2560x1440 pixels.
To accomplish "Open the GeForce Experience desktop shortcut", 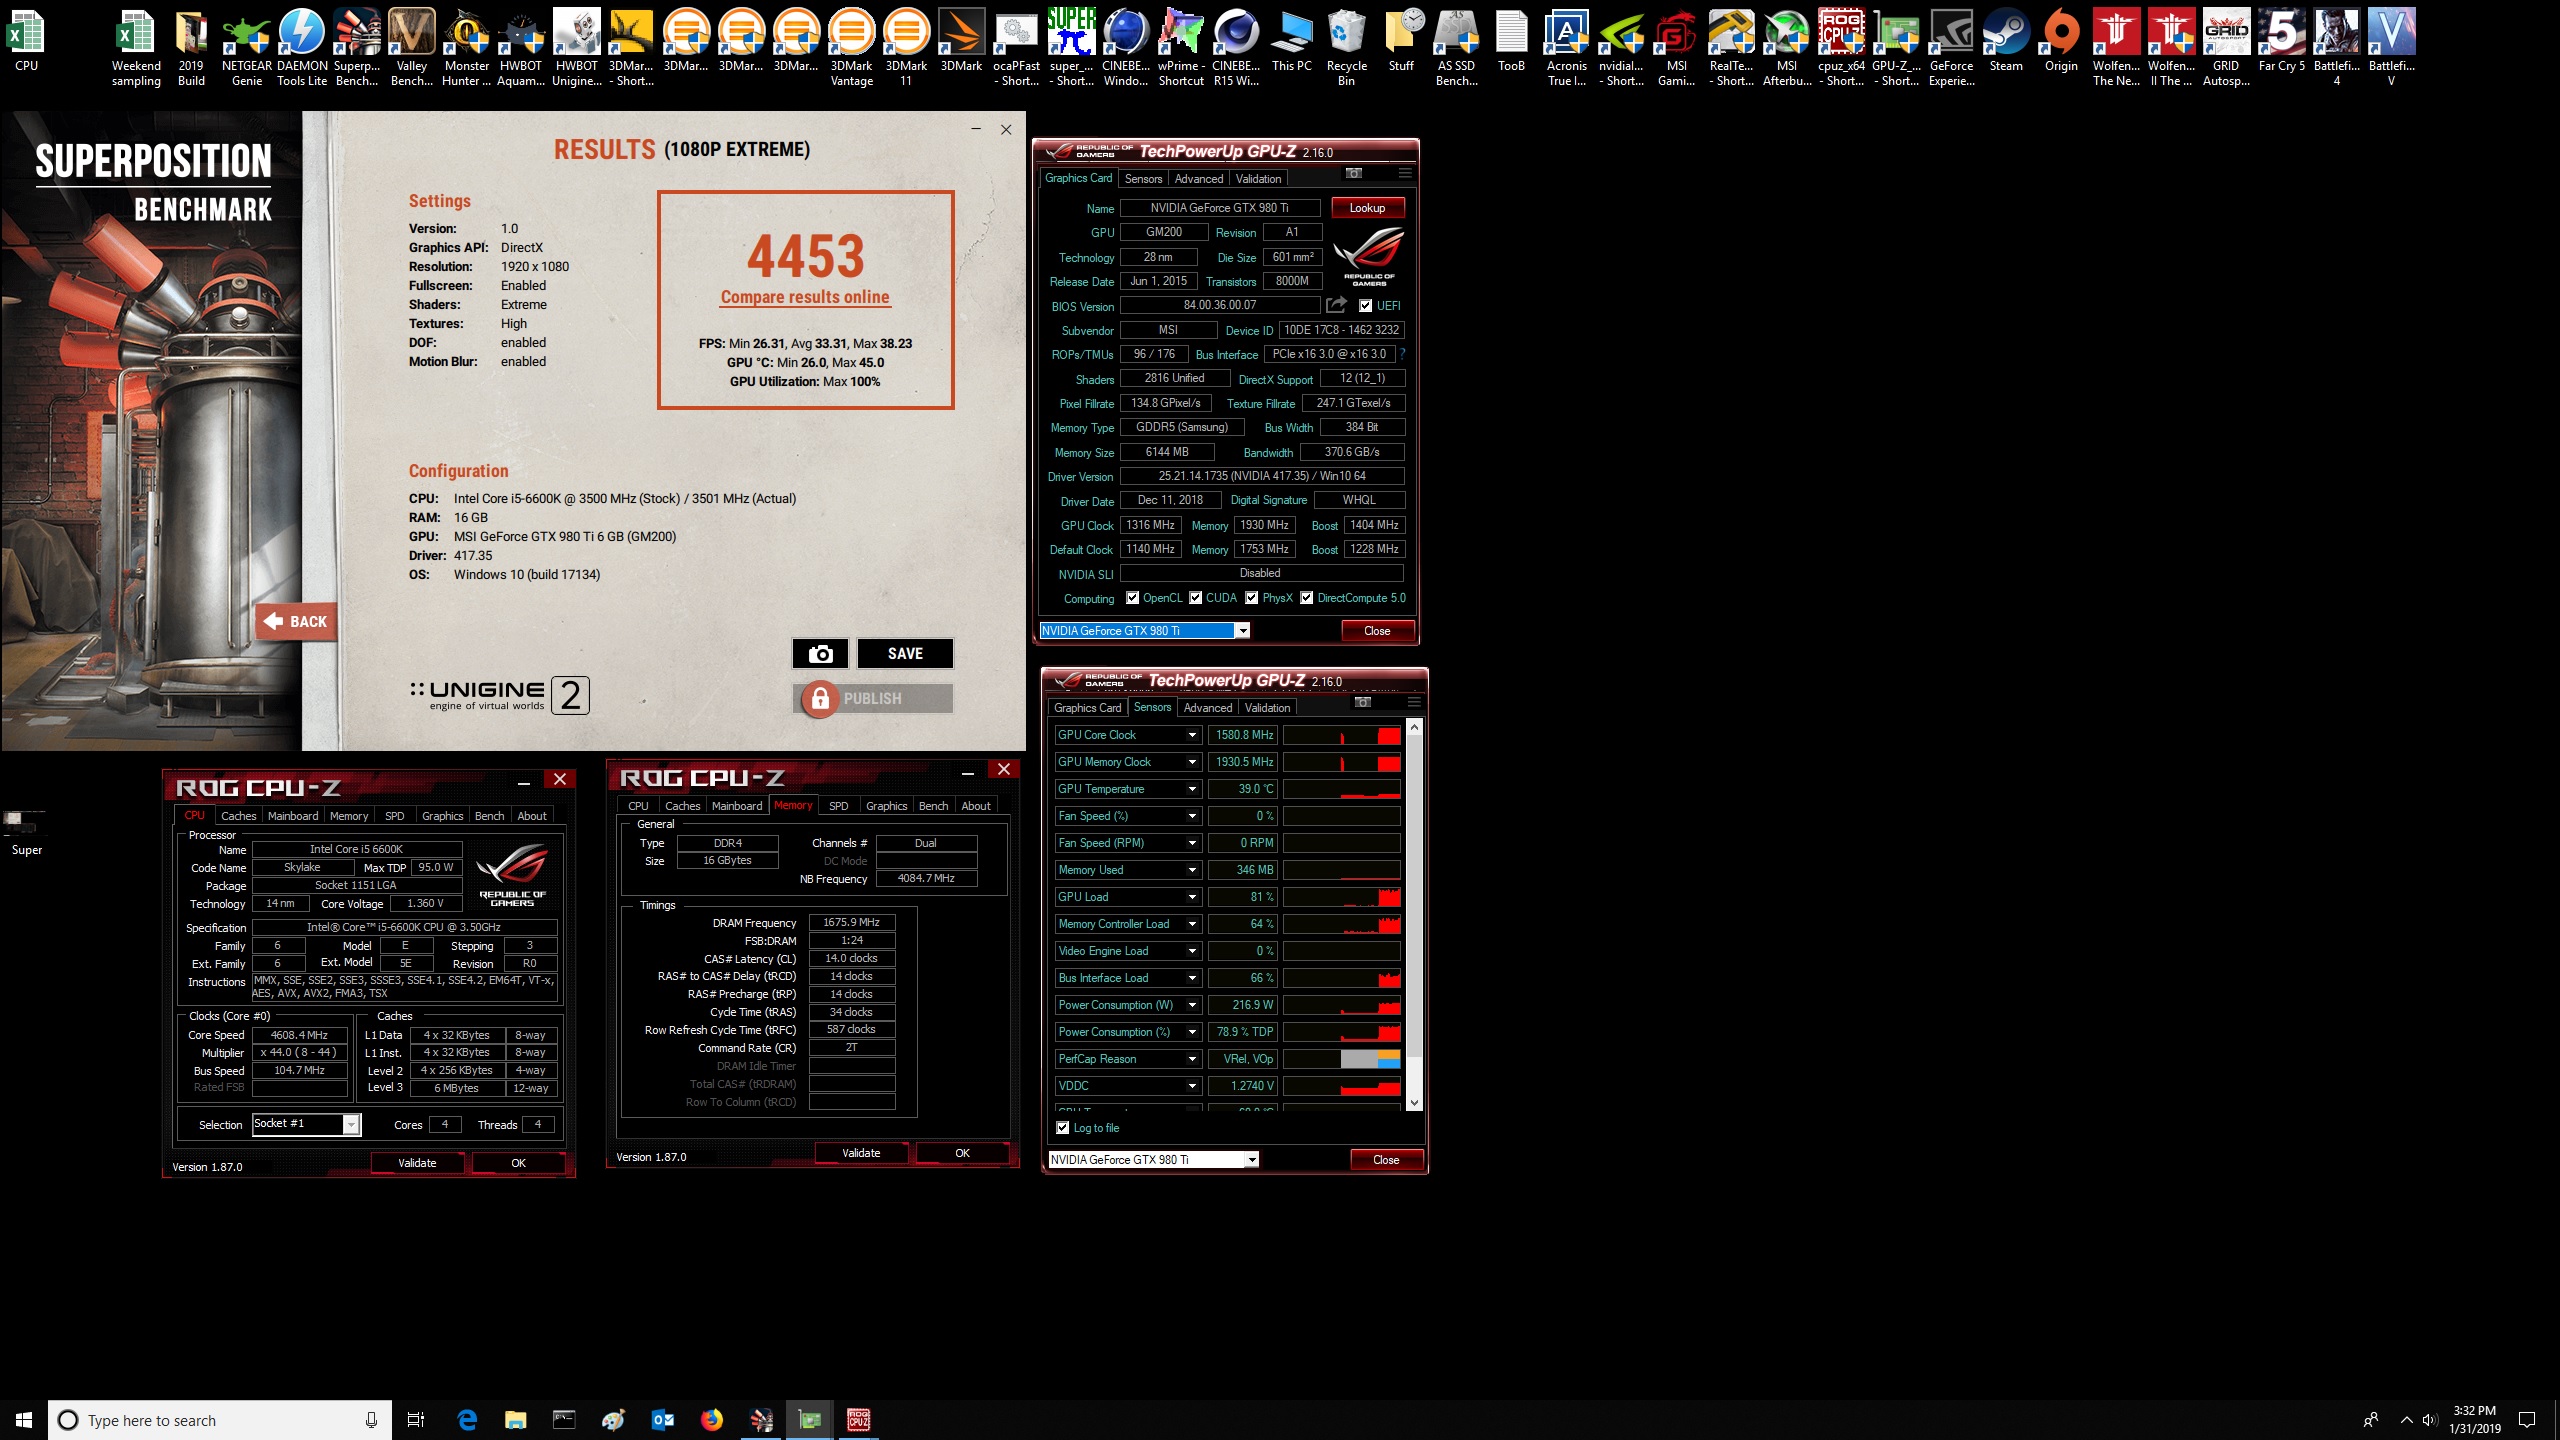I will click(1951, 48).
